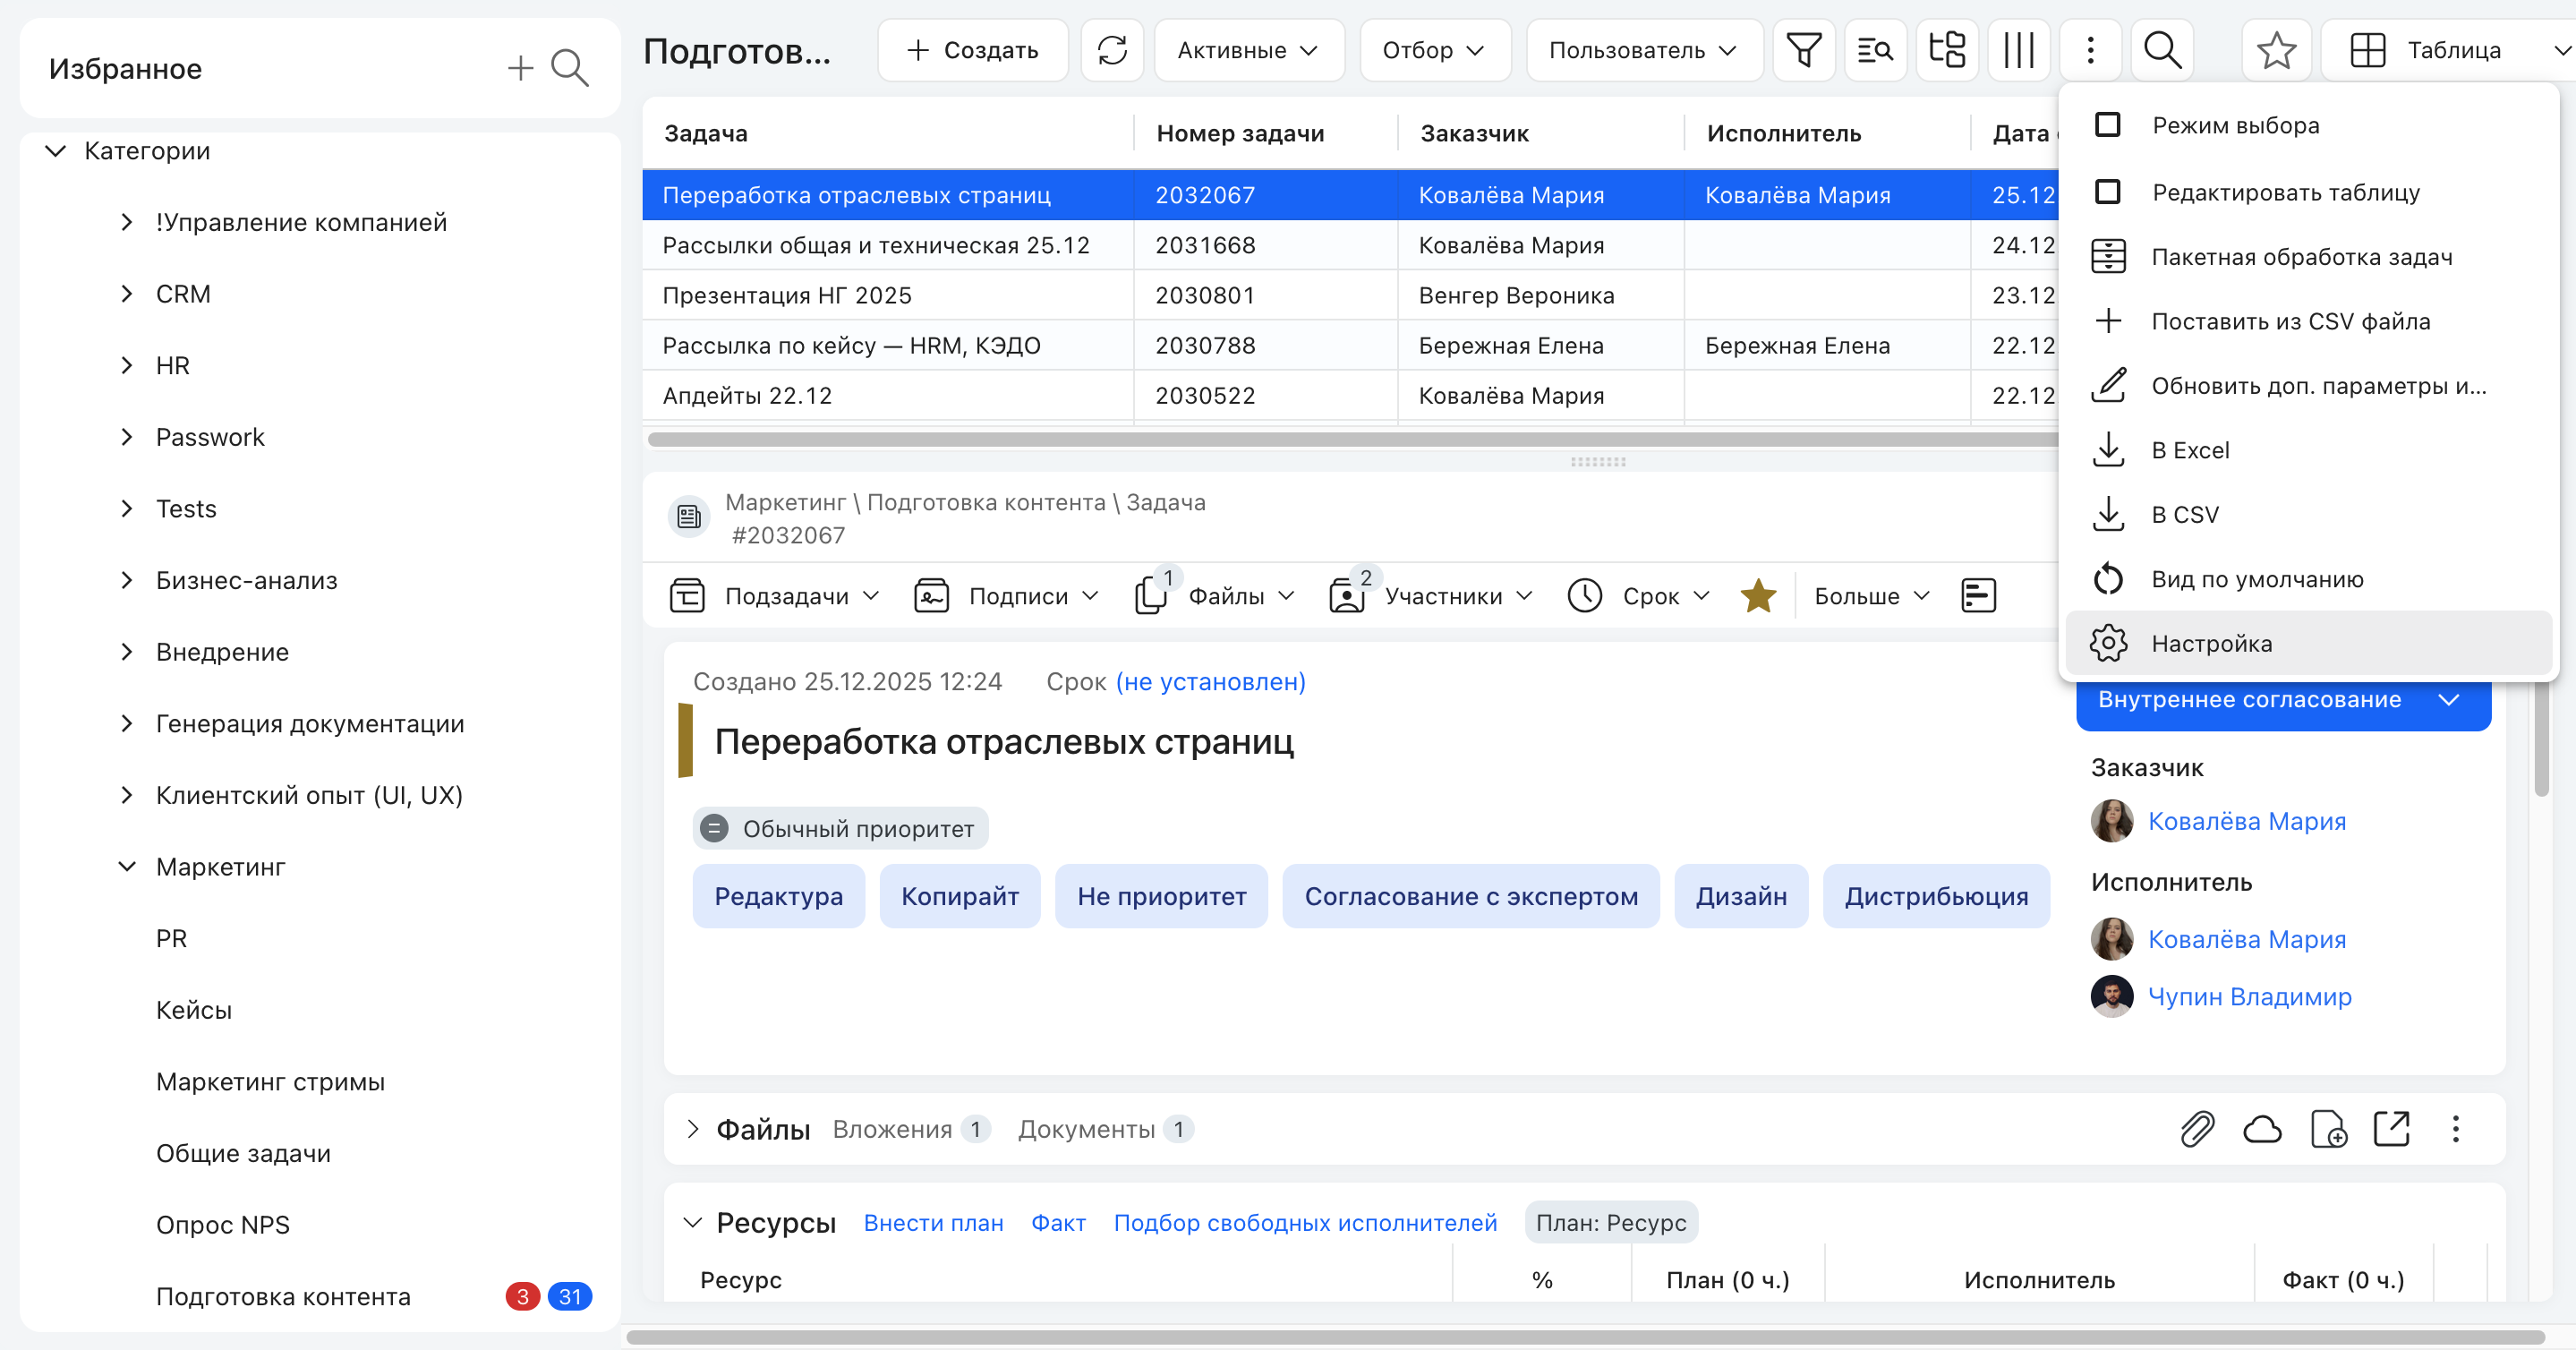Click the list search icon in toolbar
This screenshot has width=2576, height=1350.
click(1875, 50)
